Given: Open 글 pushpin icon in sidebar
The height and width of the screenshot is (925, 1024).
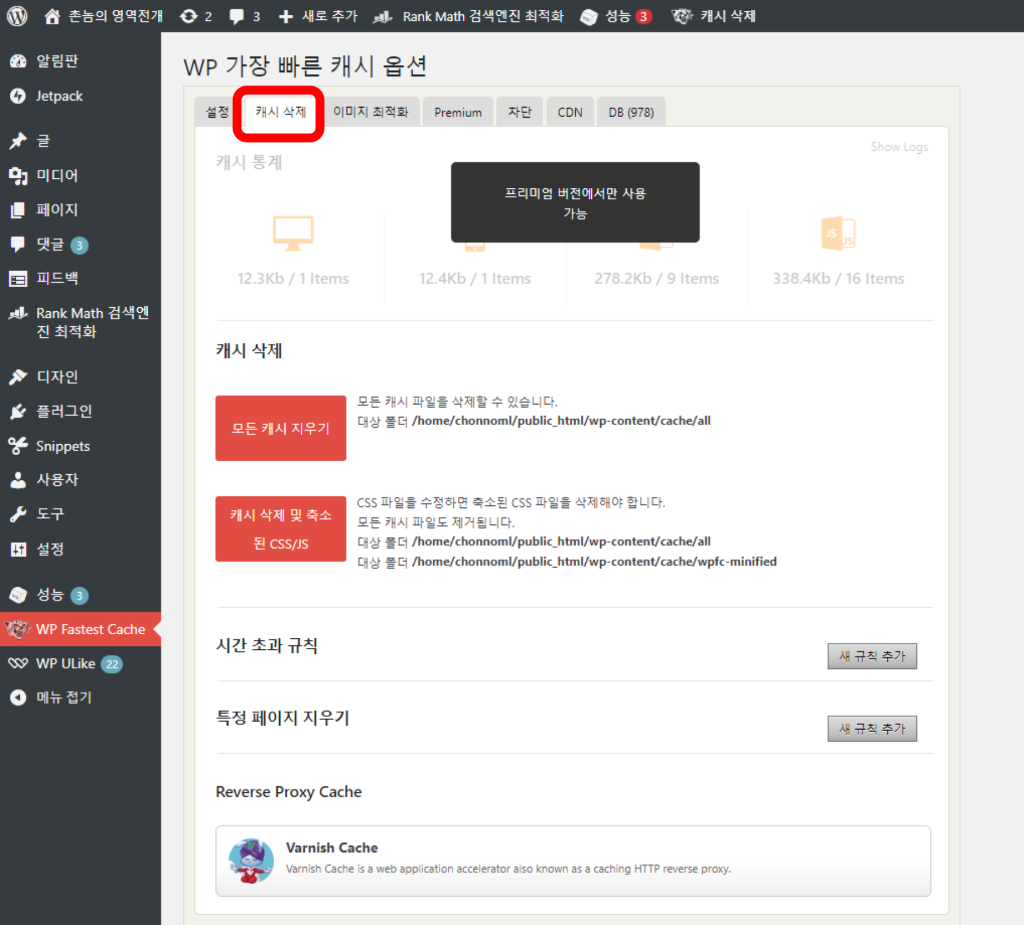Looking at the screenshot, I should pyautogui.click(x=18, y=140).
